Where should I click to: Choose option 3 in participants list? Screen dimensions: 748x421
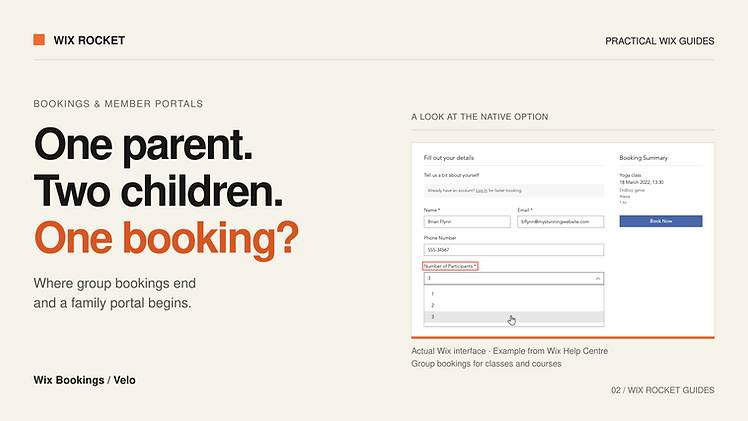click(514, 317)
